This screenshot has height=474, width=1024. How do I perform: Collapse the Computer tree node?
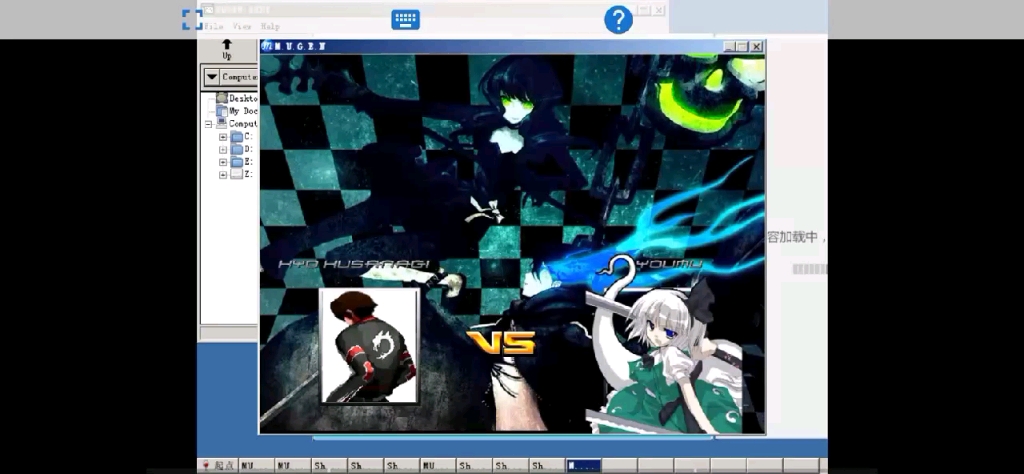tap(209, 124)
